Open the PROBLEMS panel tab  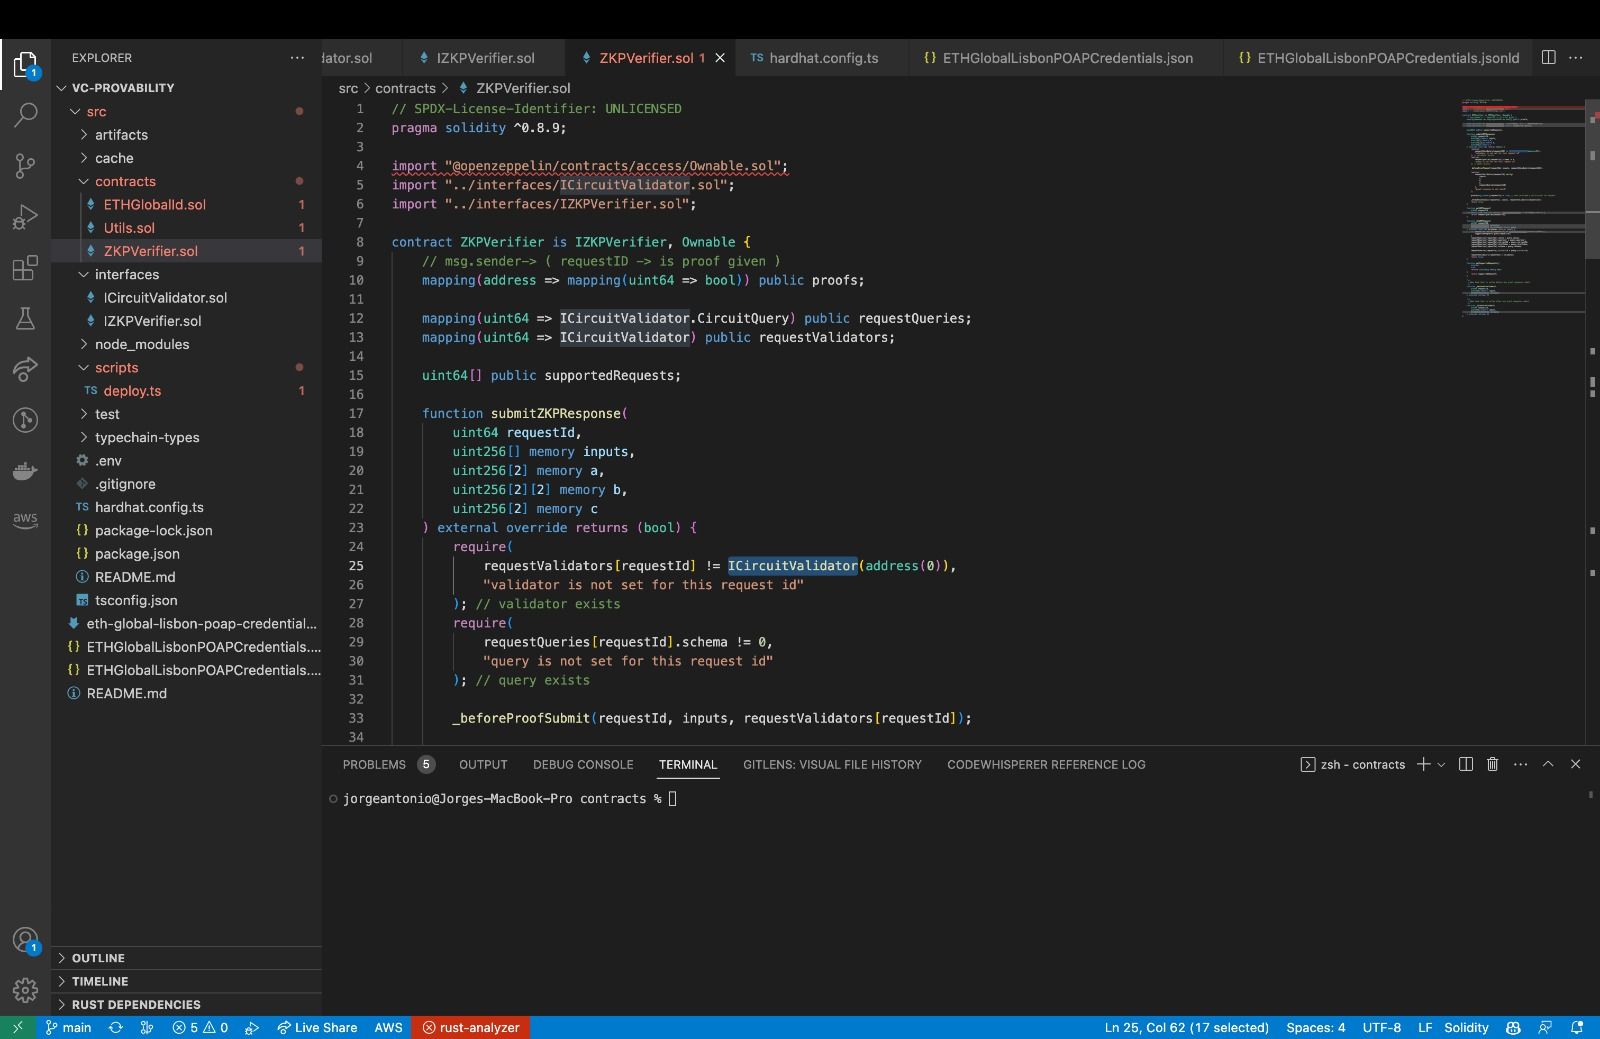[387, 764]
